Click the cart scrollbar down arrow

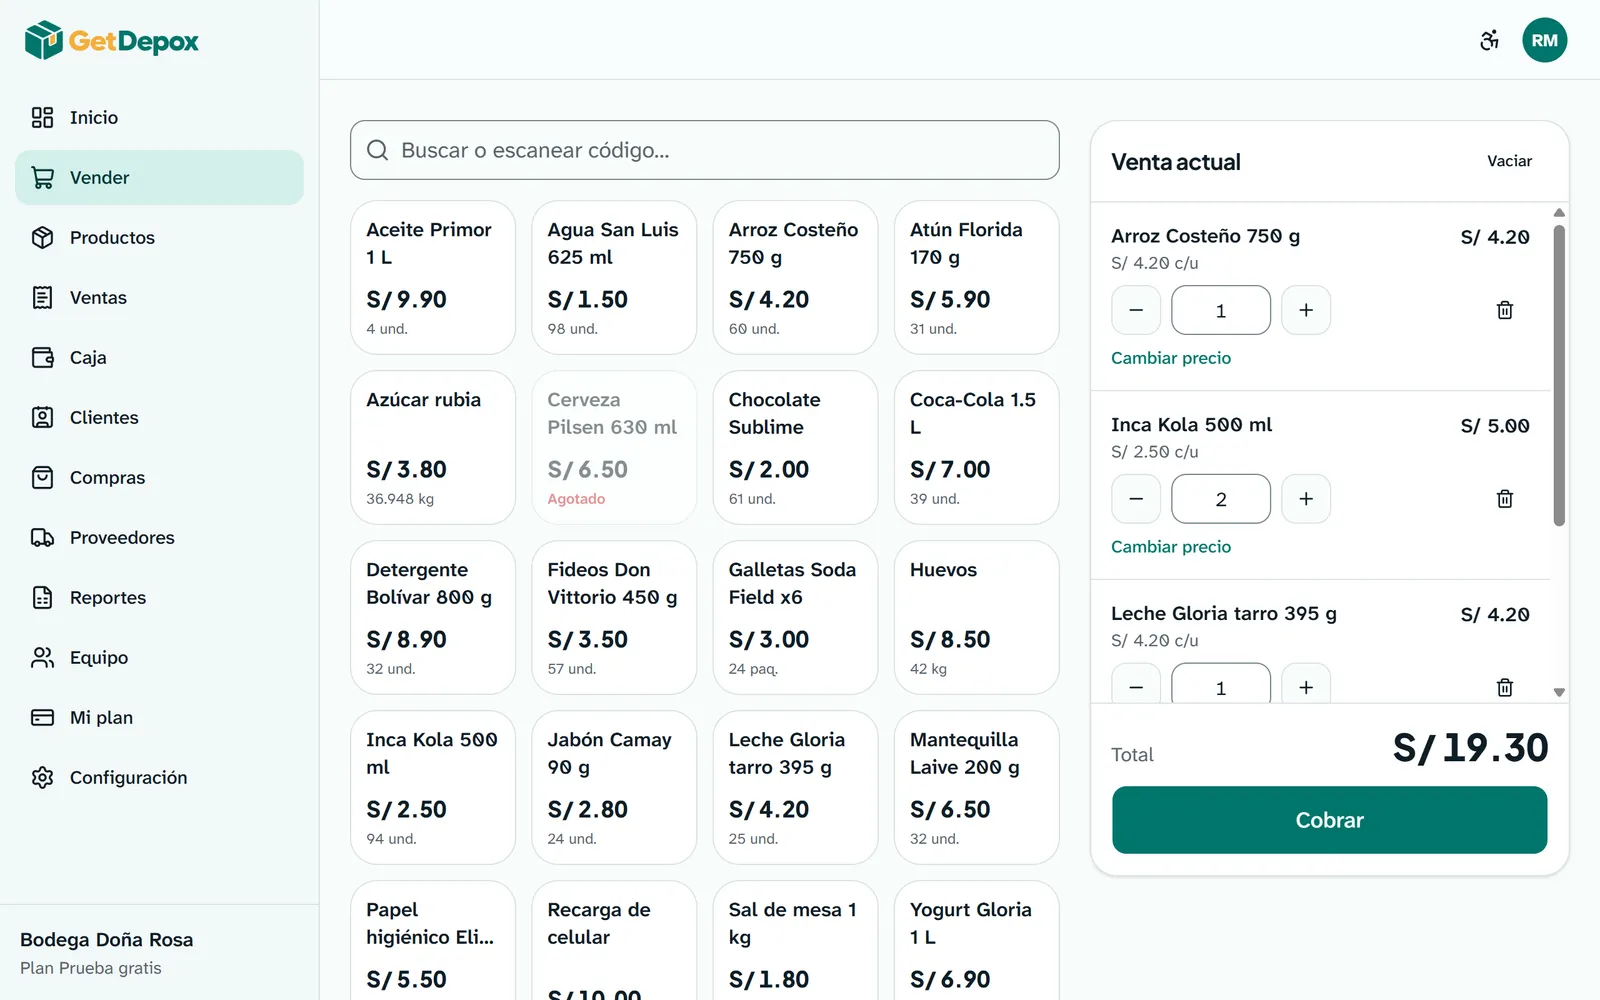1559,692
